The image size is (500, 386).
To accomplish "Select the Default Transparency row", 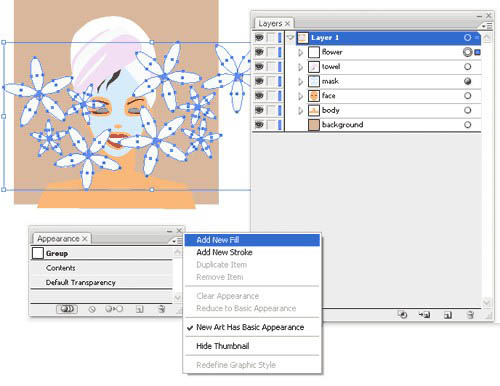I will coord(101,282).
